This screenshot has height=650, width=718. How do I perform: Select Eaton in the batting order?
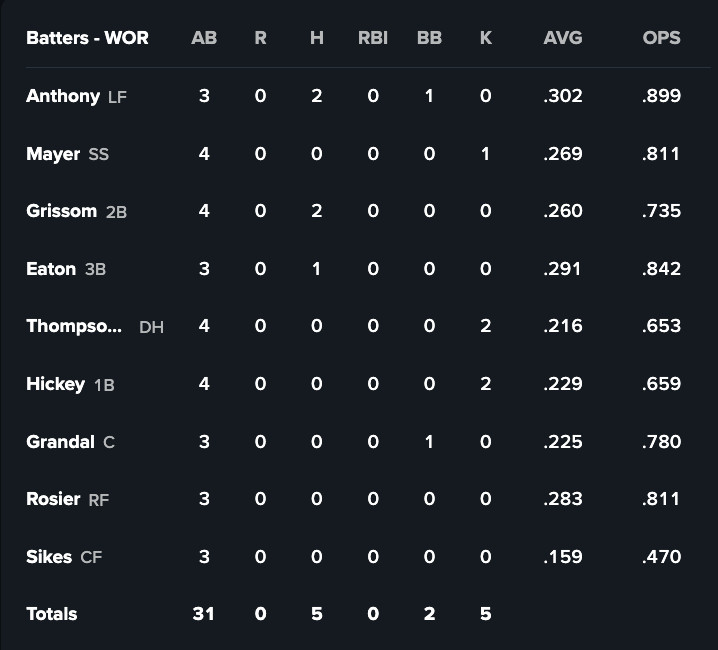[51, 269]
